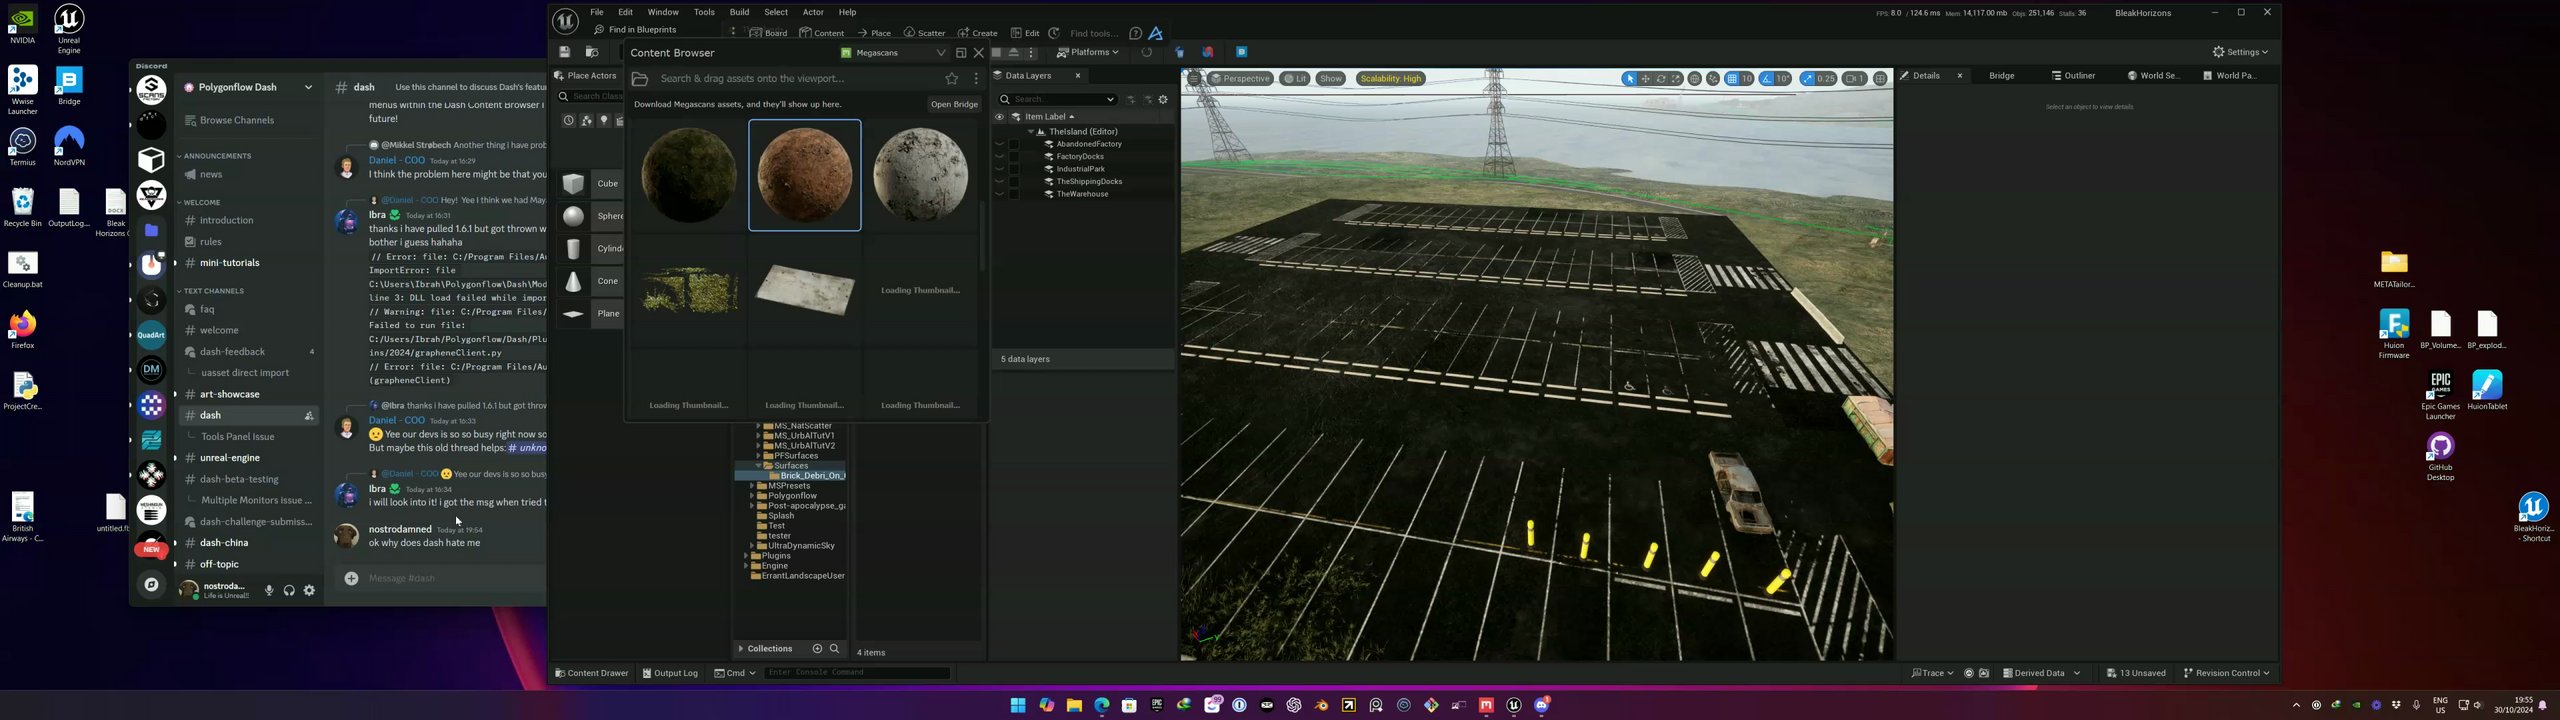2560x720 pixels.
Task: Open Epic Games Launcher desktop shortcut
Action: point(2440,394)
